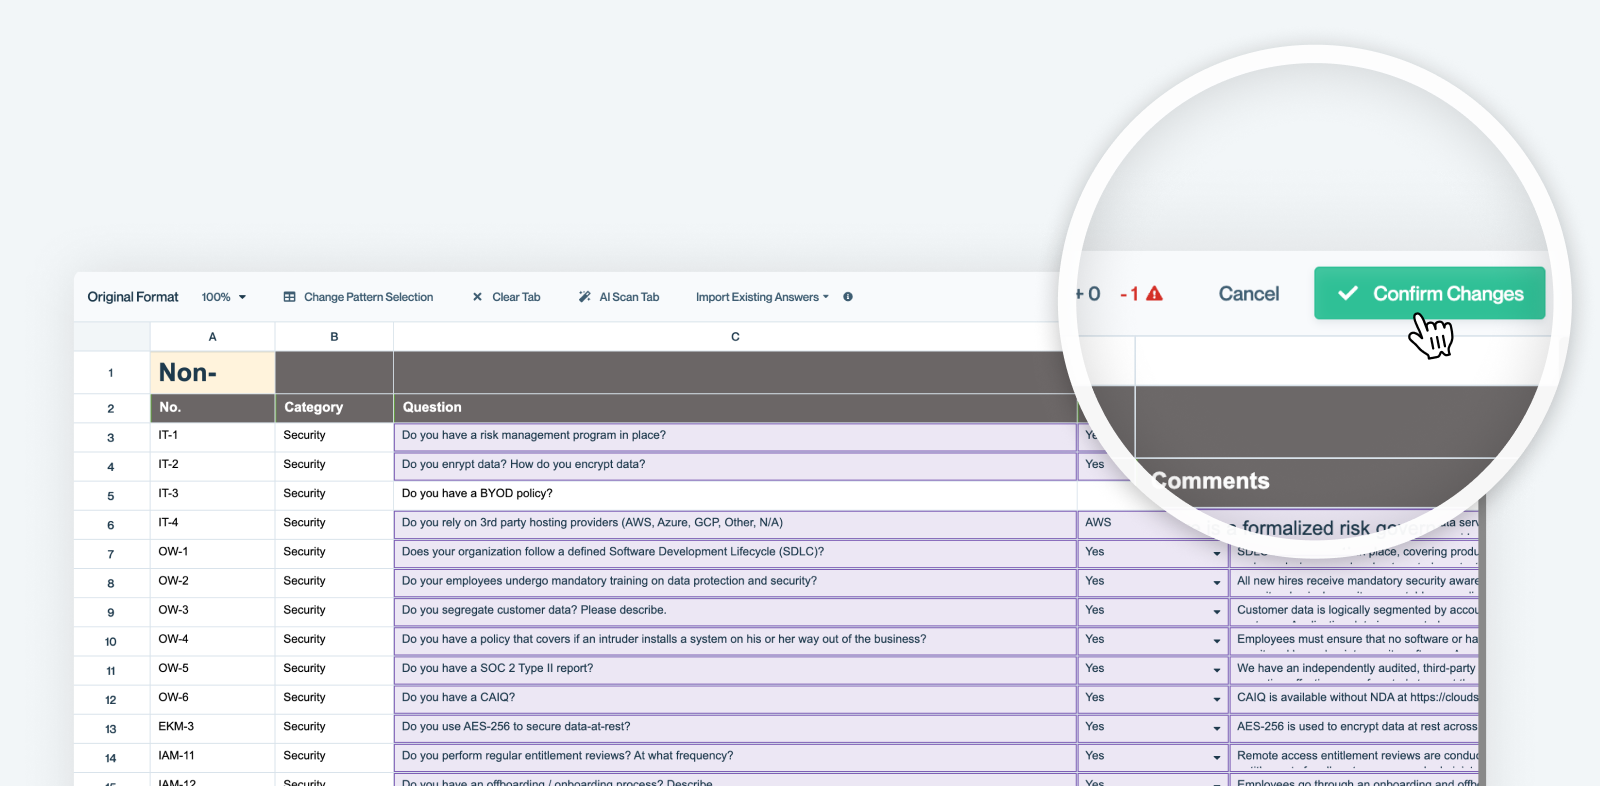Select column C header
Screen dimensions: 1600x786
pyautogui.click(x=735, y=337)
